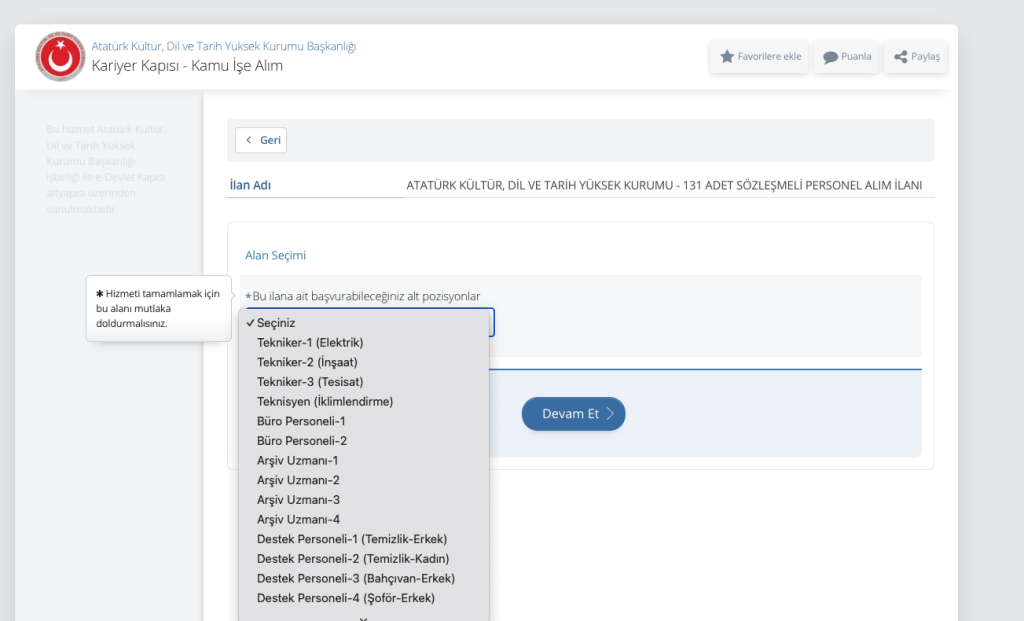
Task: Select Destek Personeli-1 (Temizlik-Erkek)
Action: click(351, 539)
